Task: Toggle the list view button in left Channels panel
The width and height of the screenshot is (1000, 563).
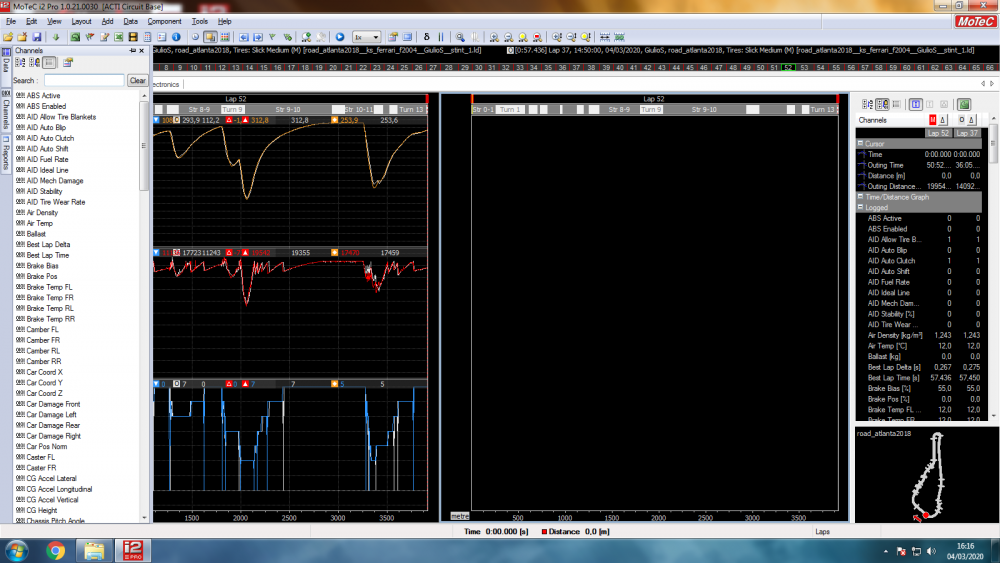Action: 49,62
